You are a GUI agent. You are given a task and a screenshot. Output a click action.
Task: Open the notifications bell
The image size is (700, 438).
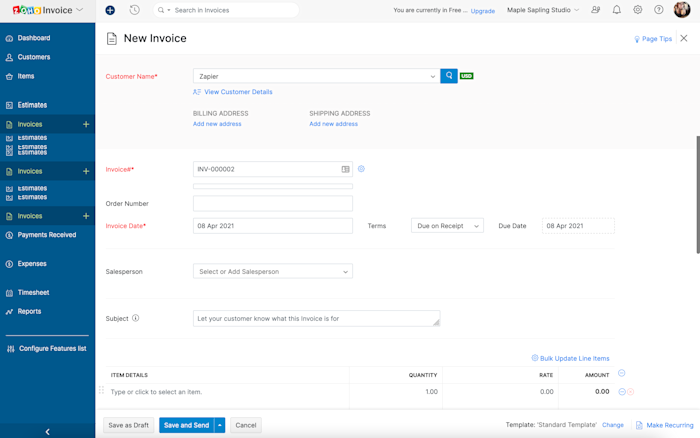tap(617, 10)
